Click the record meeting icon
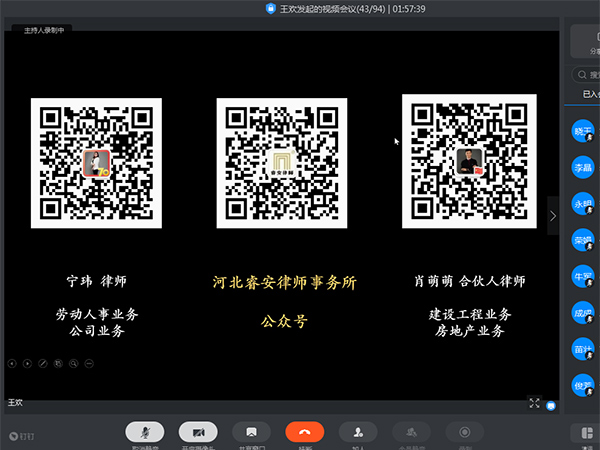The height and width of the screenshot is (450, 600). 464,431
